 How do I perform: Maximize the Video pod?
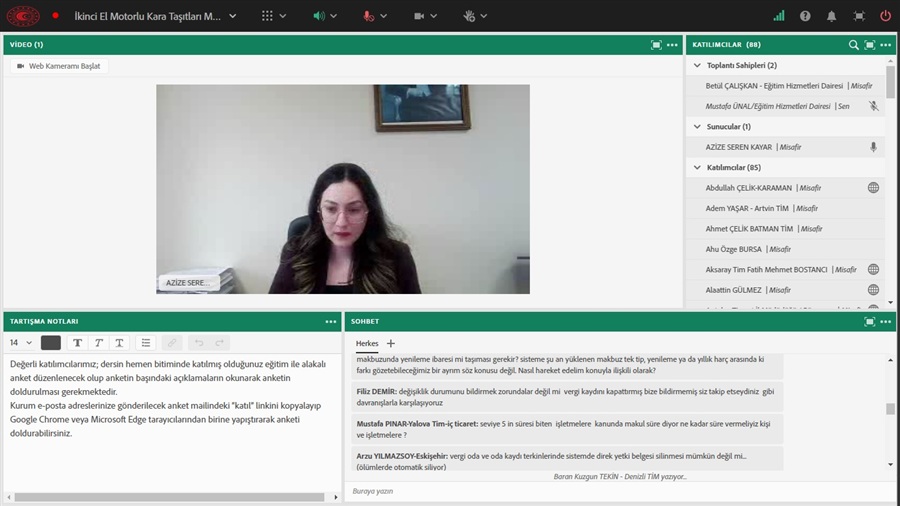pyautogui.click(x=656, y=45)
